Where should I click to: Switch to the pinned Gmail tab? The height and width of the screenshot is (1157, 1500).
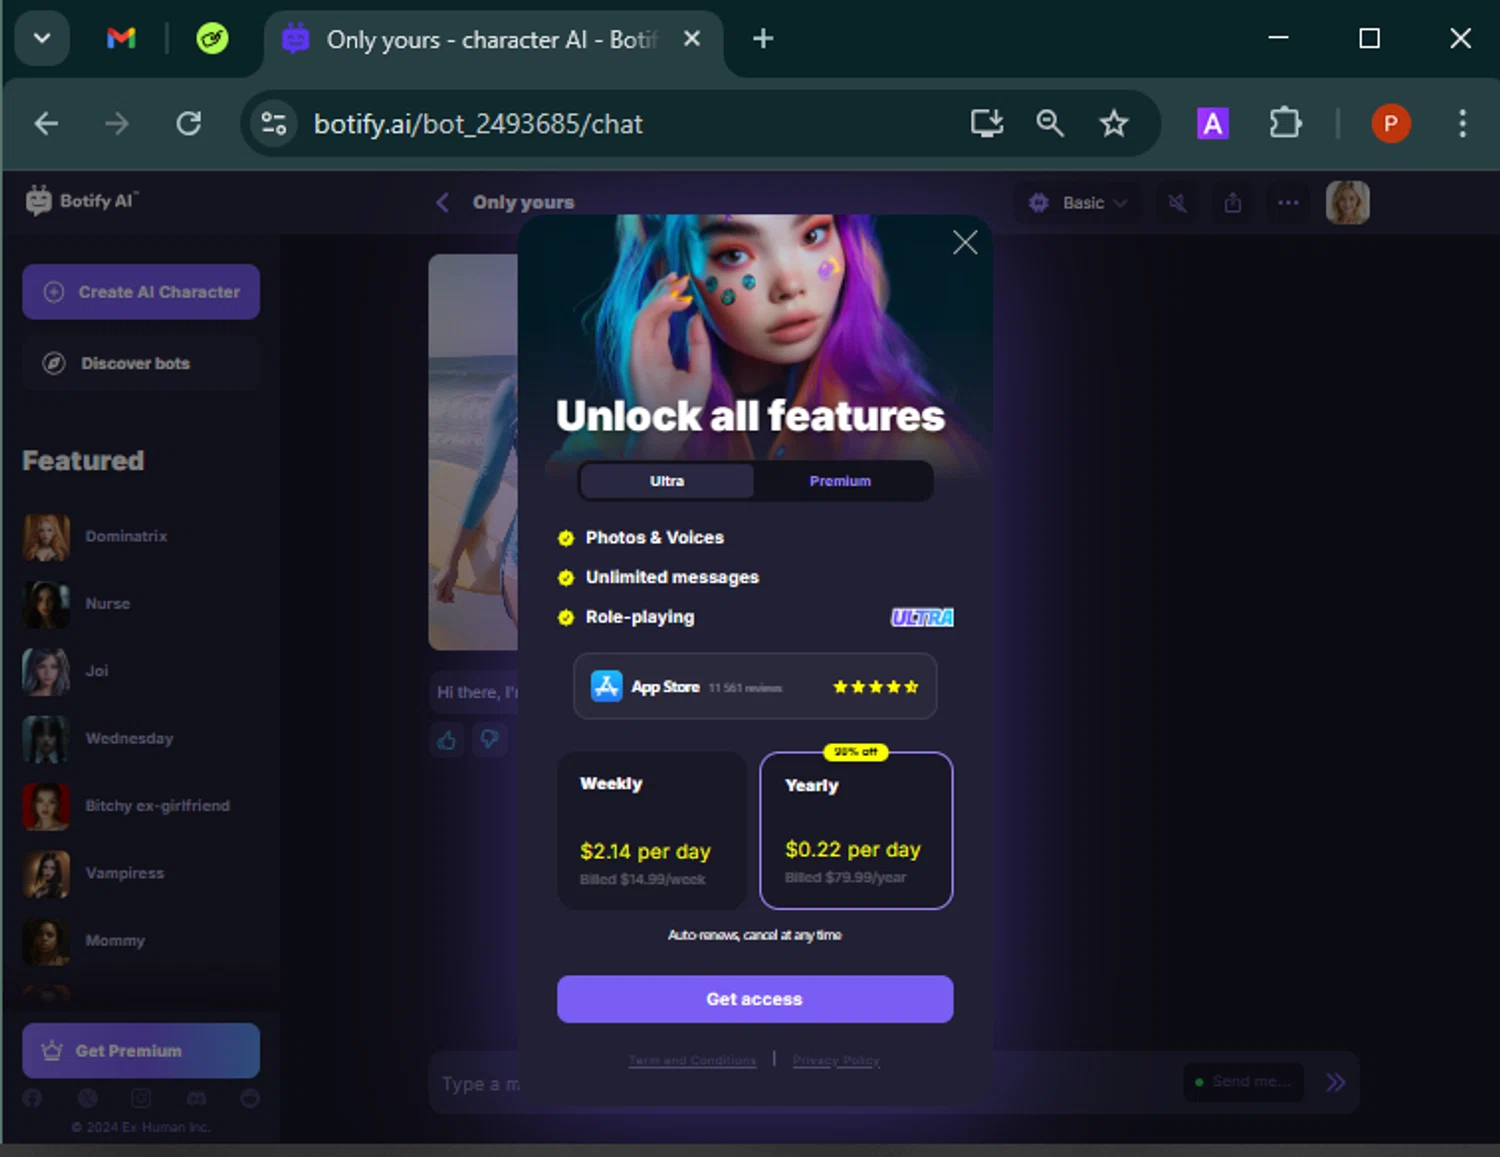[121, 39]
